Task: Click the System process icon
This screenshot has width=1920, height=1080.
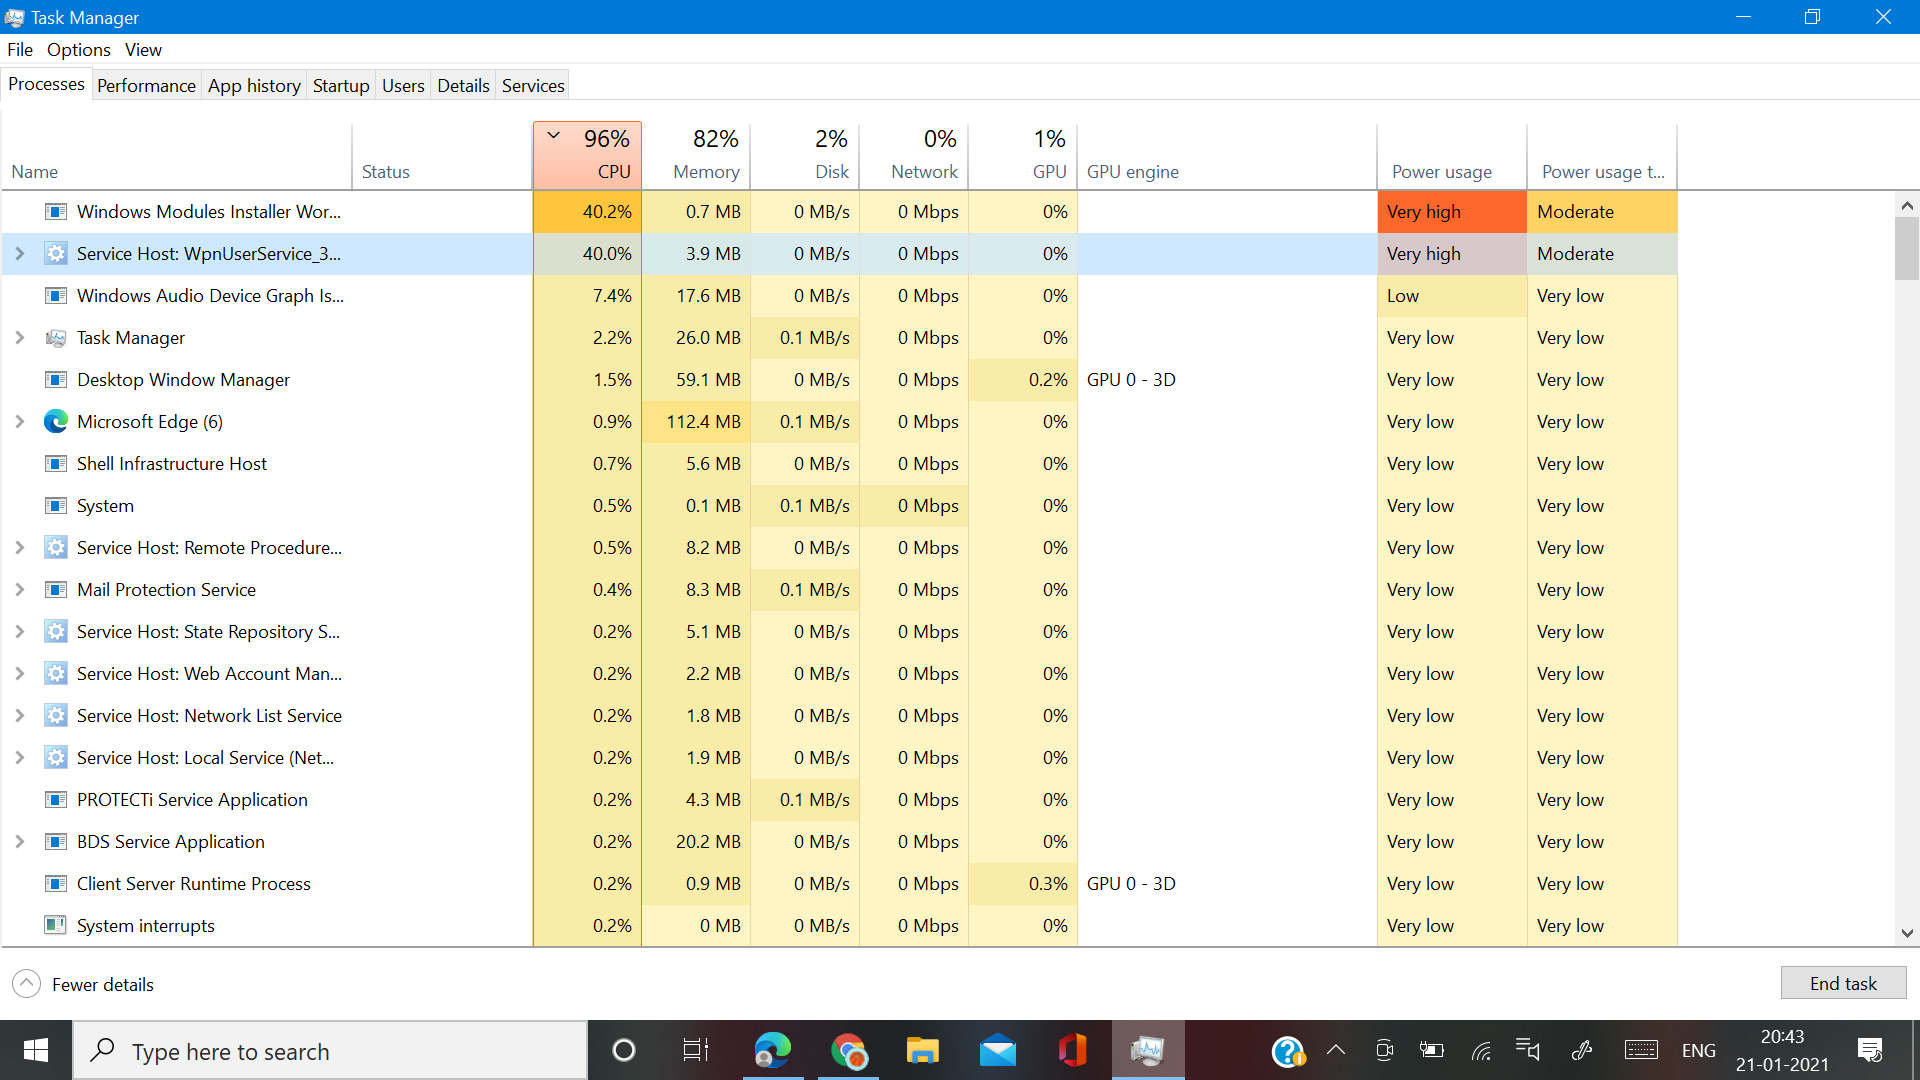Action: click(56, 506)
